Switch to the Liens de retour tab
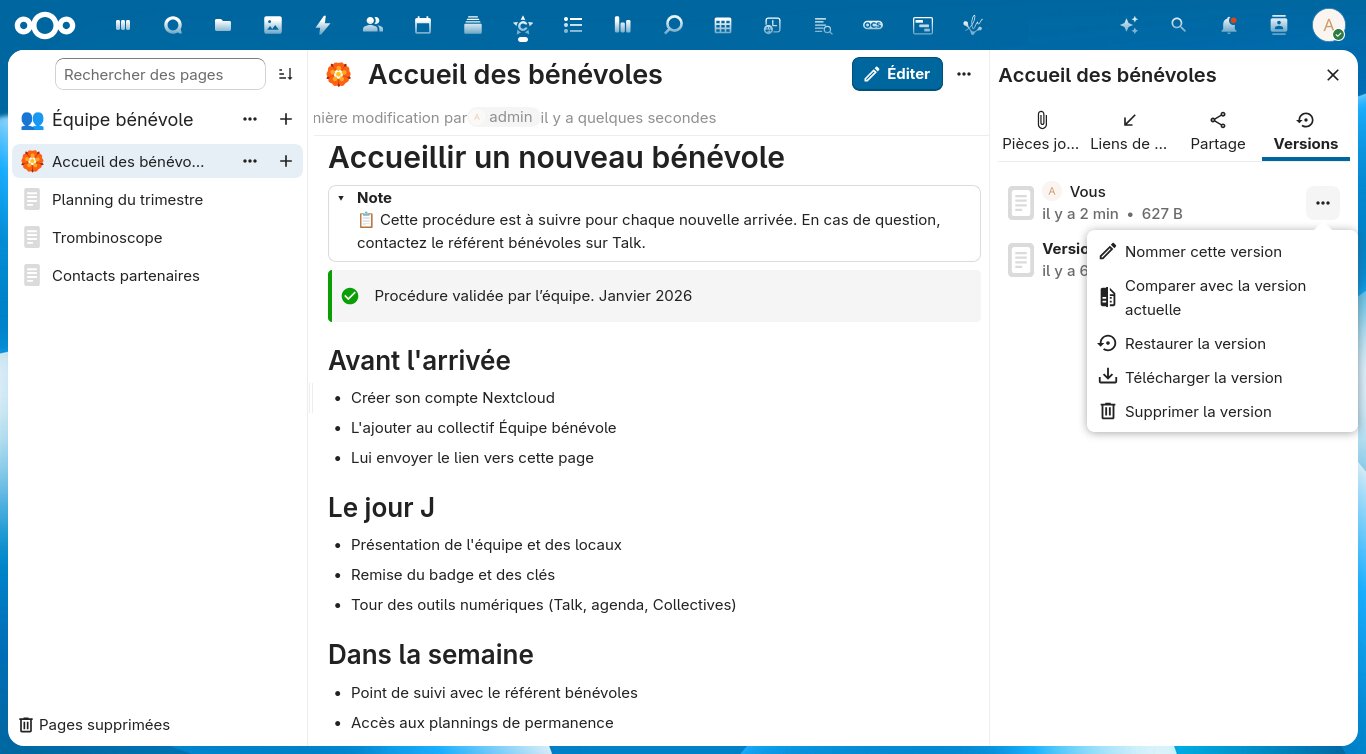 pyautogui.click(x=1129, y=132)
